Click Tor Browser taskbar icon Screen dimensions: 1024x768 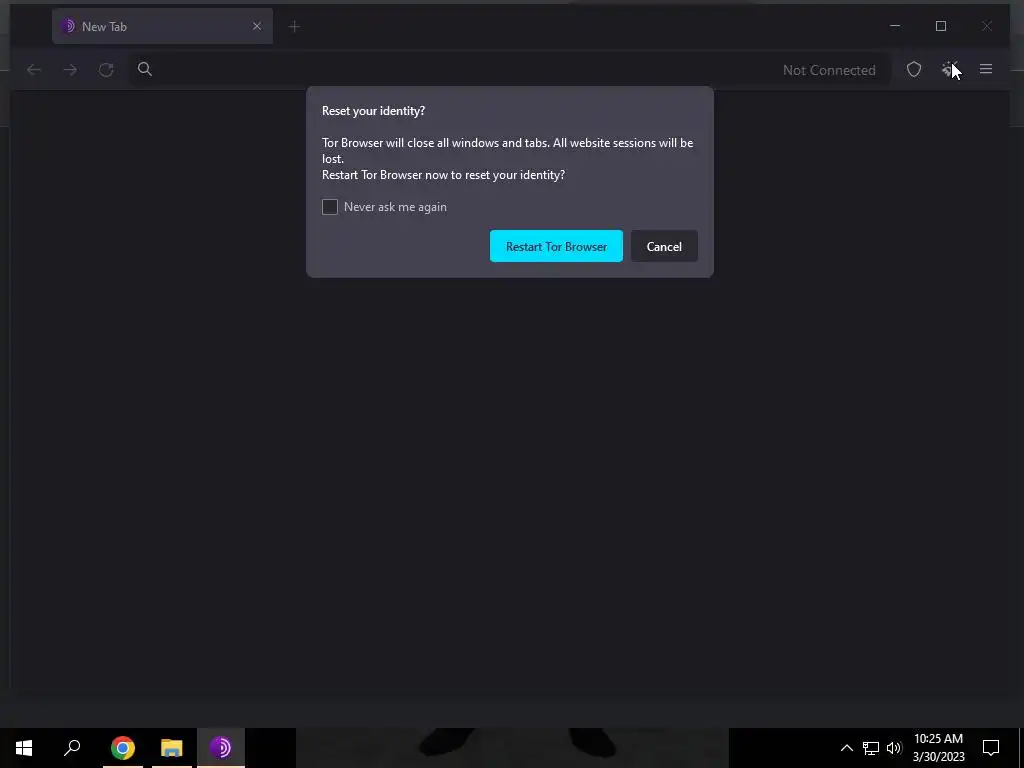point(221,748)
